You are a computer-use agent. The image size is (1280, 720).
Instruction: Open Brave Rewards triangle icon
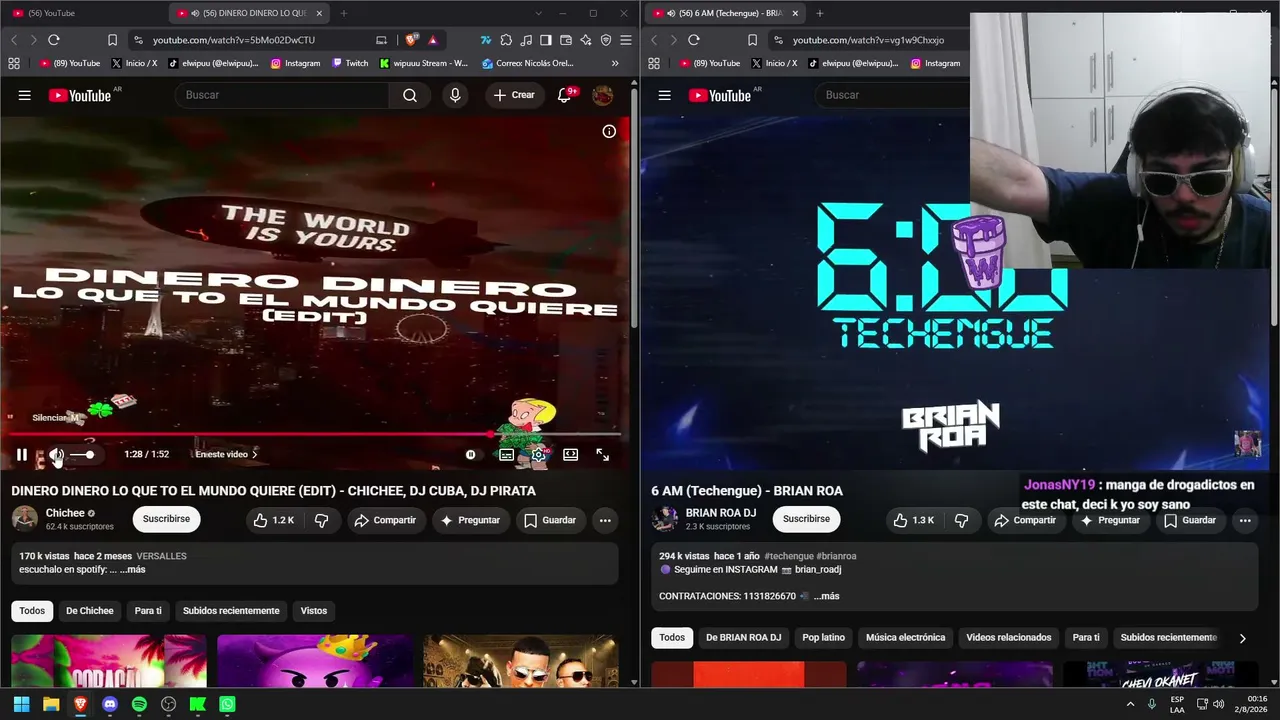(x=433, y=40)
